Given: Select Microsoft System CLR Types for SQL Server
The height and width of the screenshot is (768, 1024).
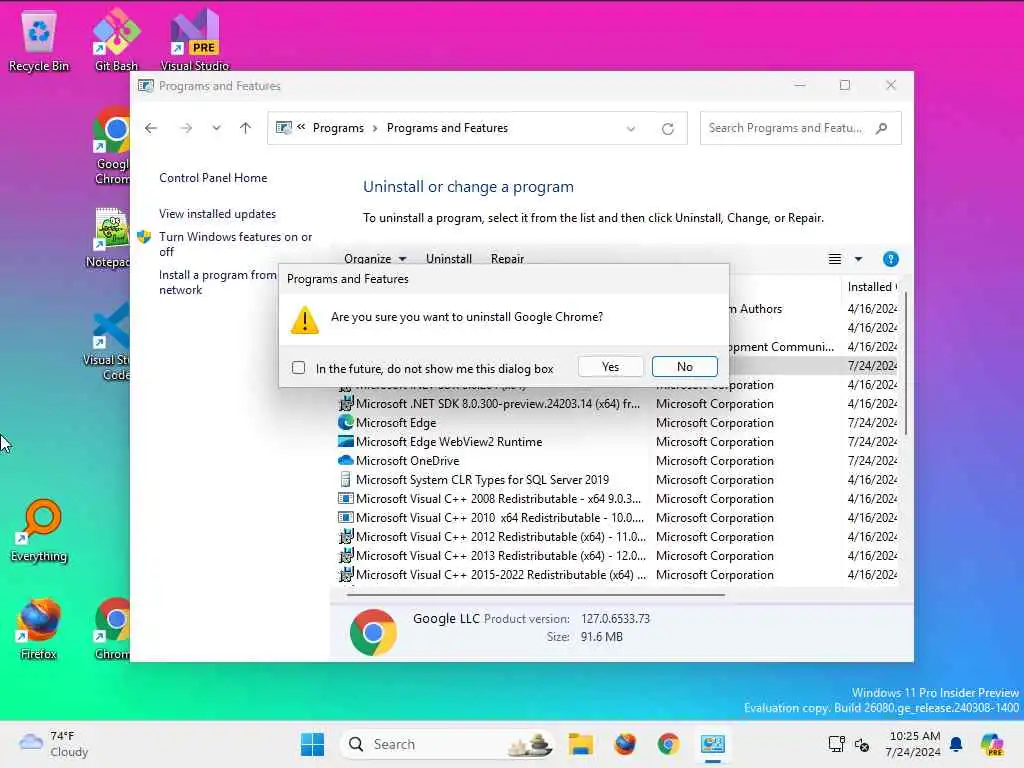Looking at the screenshot, I should 617,479.
